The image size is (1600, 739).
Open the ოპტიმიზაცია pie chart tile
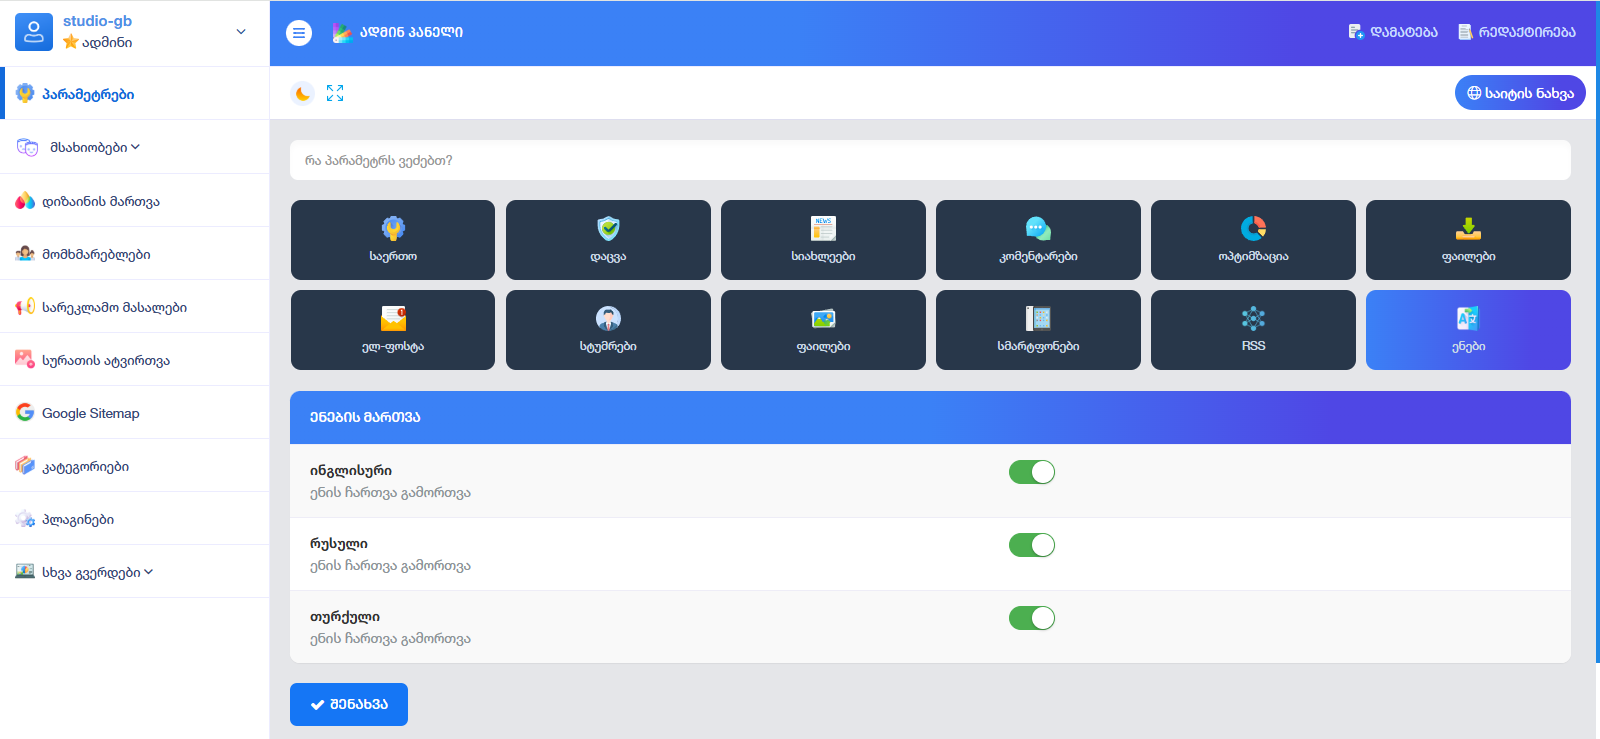point(1253,240)
